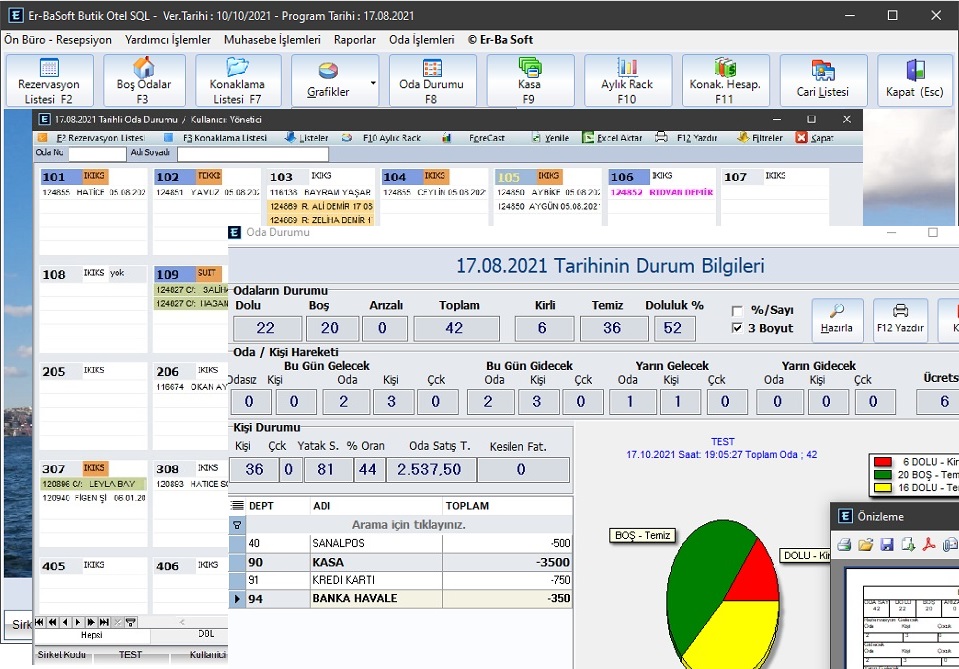The width and height of the screenshot is (959, 669).
Task: Open © Er-Ba Soft menu
Action: point(500,40)
